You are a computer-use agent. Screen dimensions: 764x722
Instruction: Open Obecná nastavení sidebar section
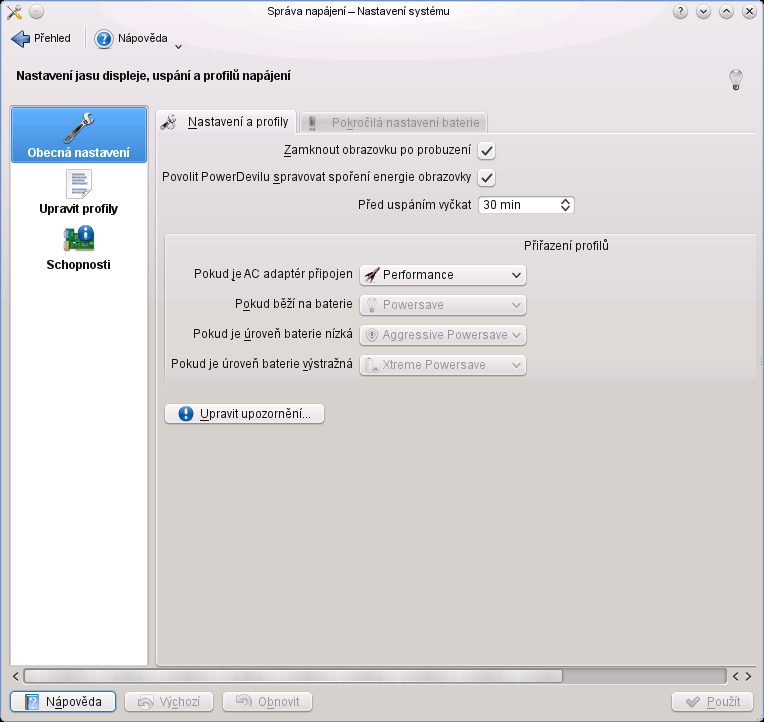click(78, 134)
